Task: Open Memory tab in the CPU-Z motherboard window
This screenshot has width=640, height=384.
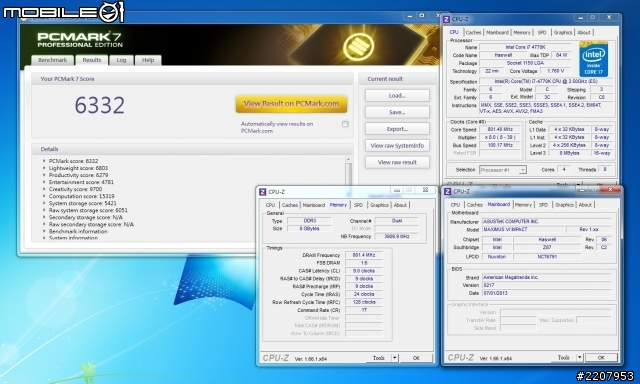Action: (523, 205)
